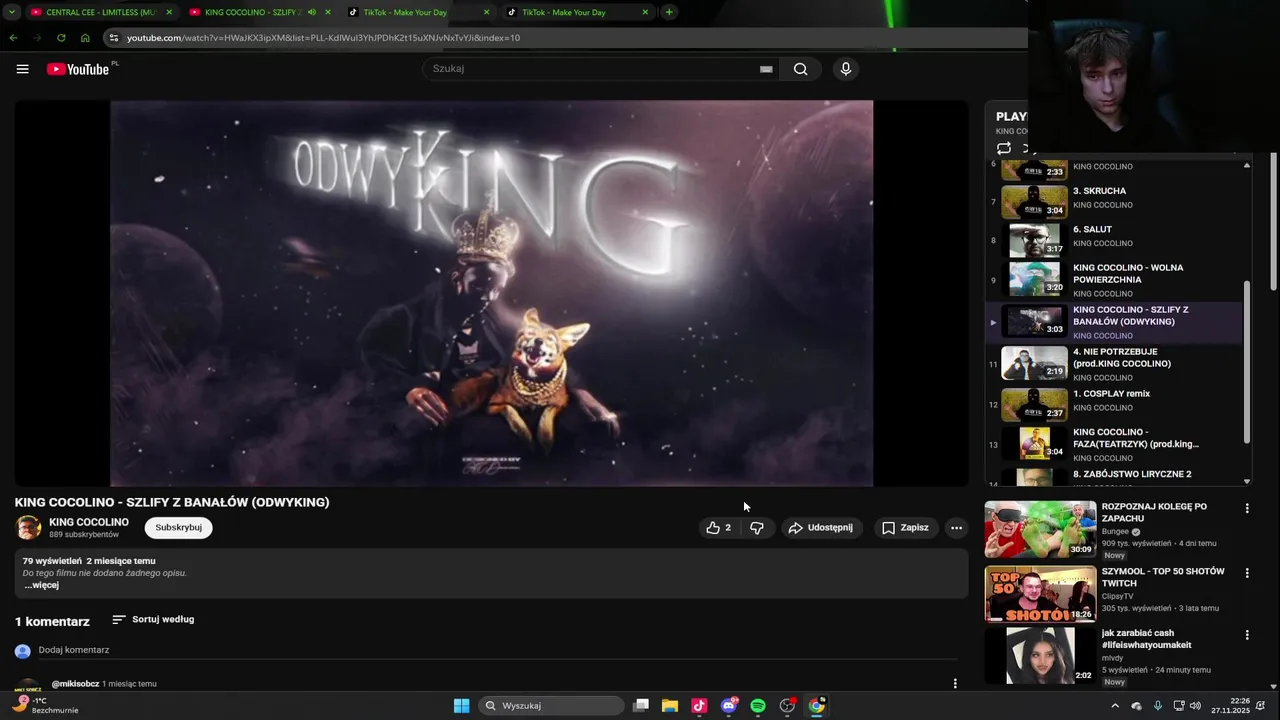Open commenter @mikisobcz profile link
The image size is (1280, 720).
tap(75, 684)
